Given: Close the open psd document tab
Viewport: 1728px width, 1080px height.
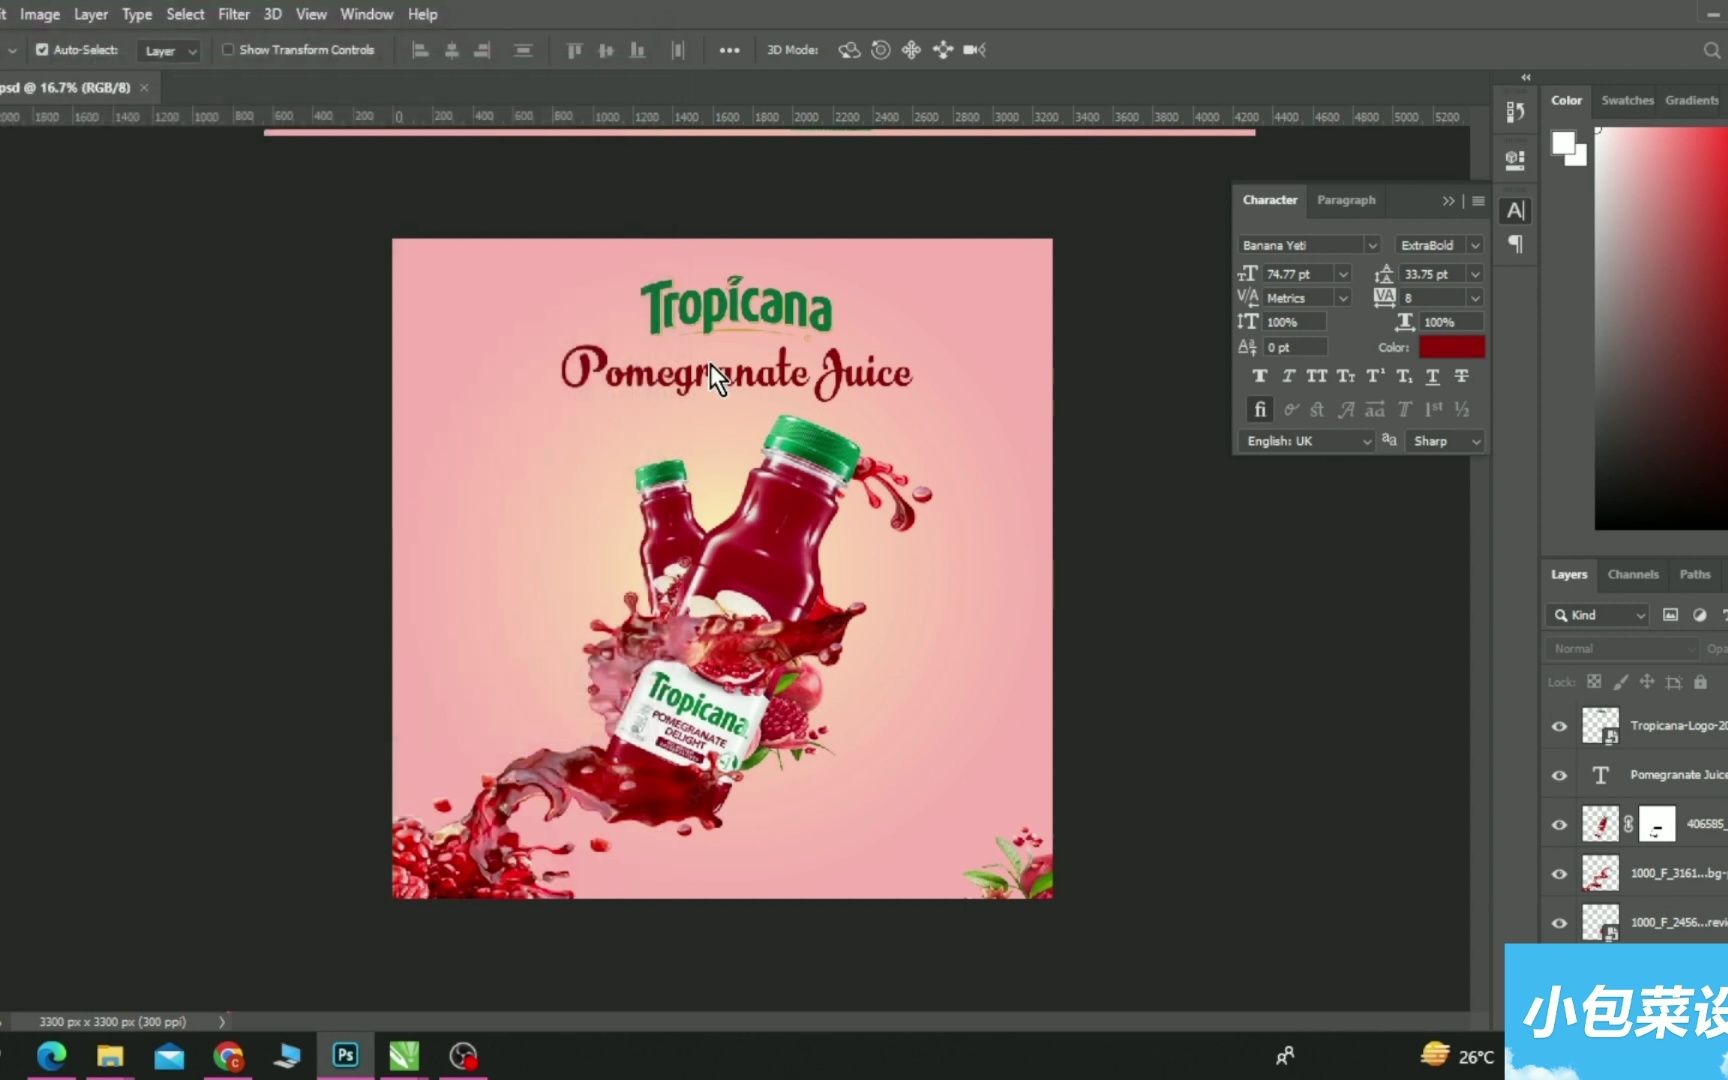Looking at the screenshot, I should pyautogui.click(x=144, y=88).
